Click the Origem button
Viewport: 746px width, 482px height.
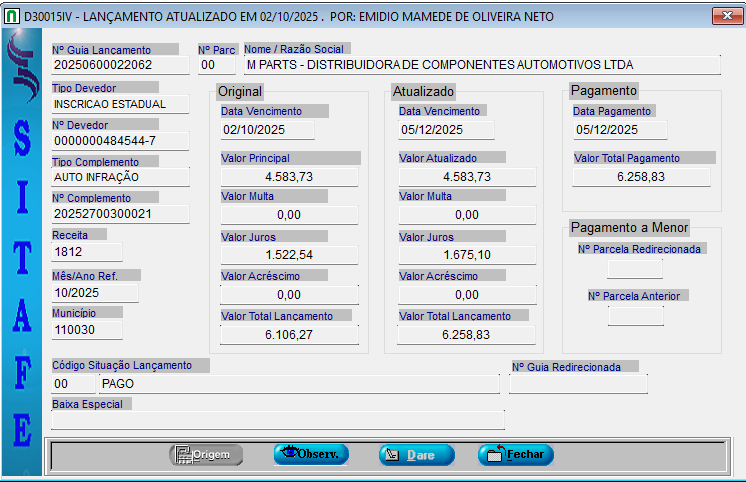point(206,455)
